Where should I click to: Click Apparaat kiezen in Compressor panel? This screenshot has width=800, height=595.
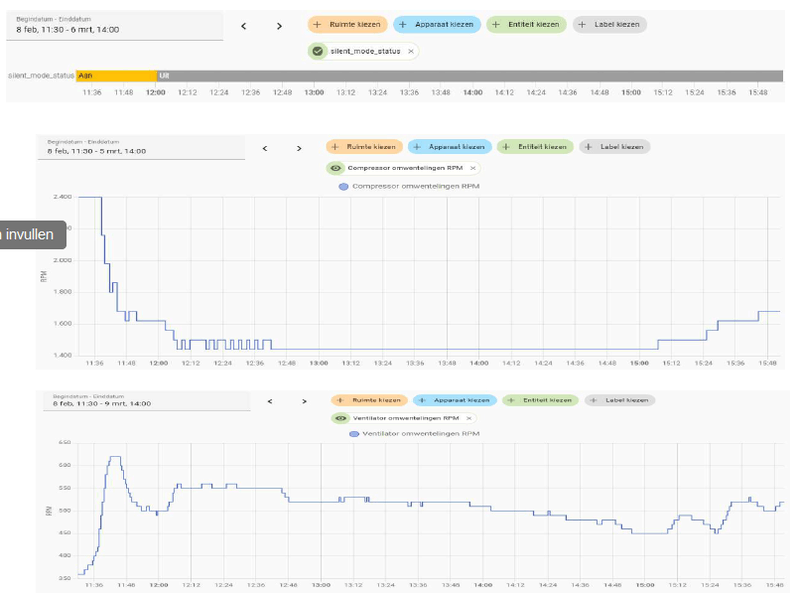coord(449,147)
